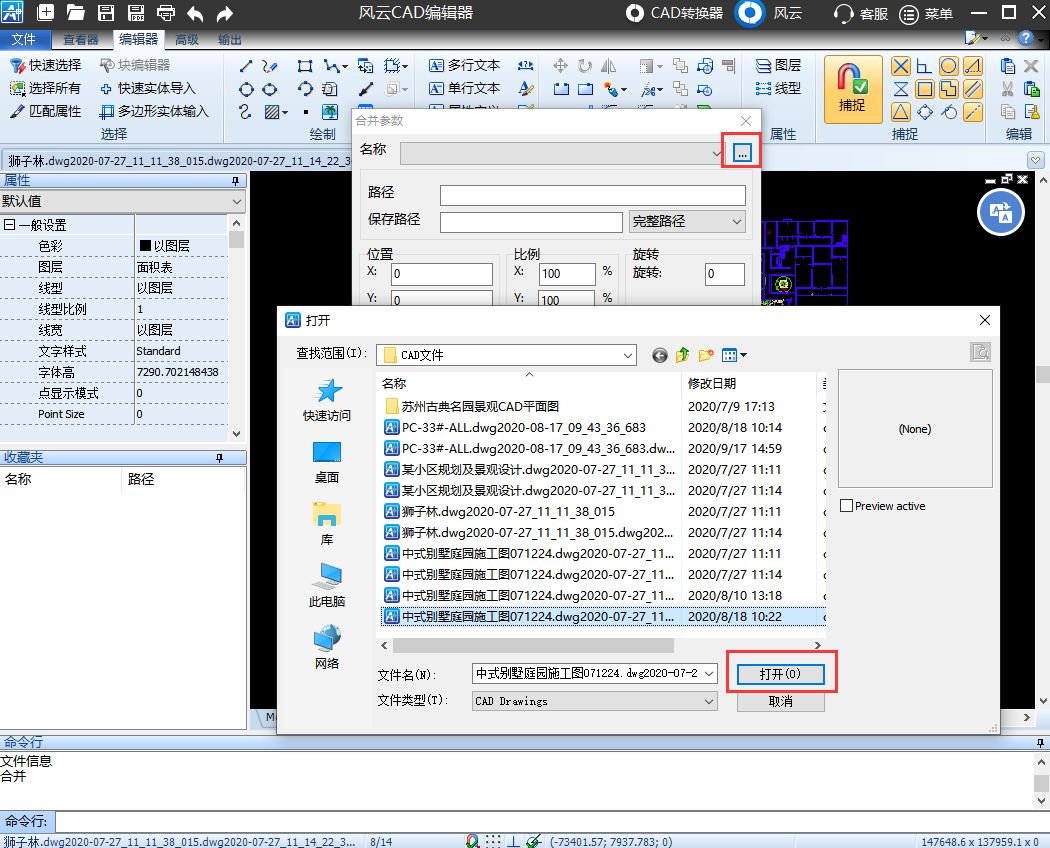Click the 命令行 command input field
This screenshot has width=1050, height=848.
click(x=551, y=821)
